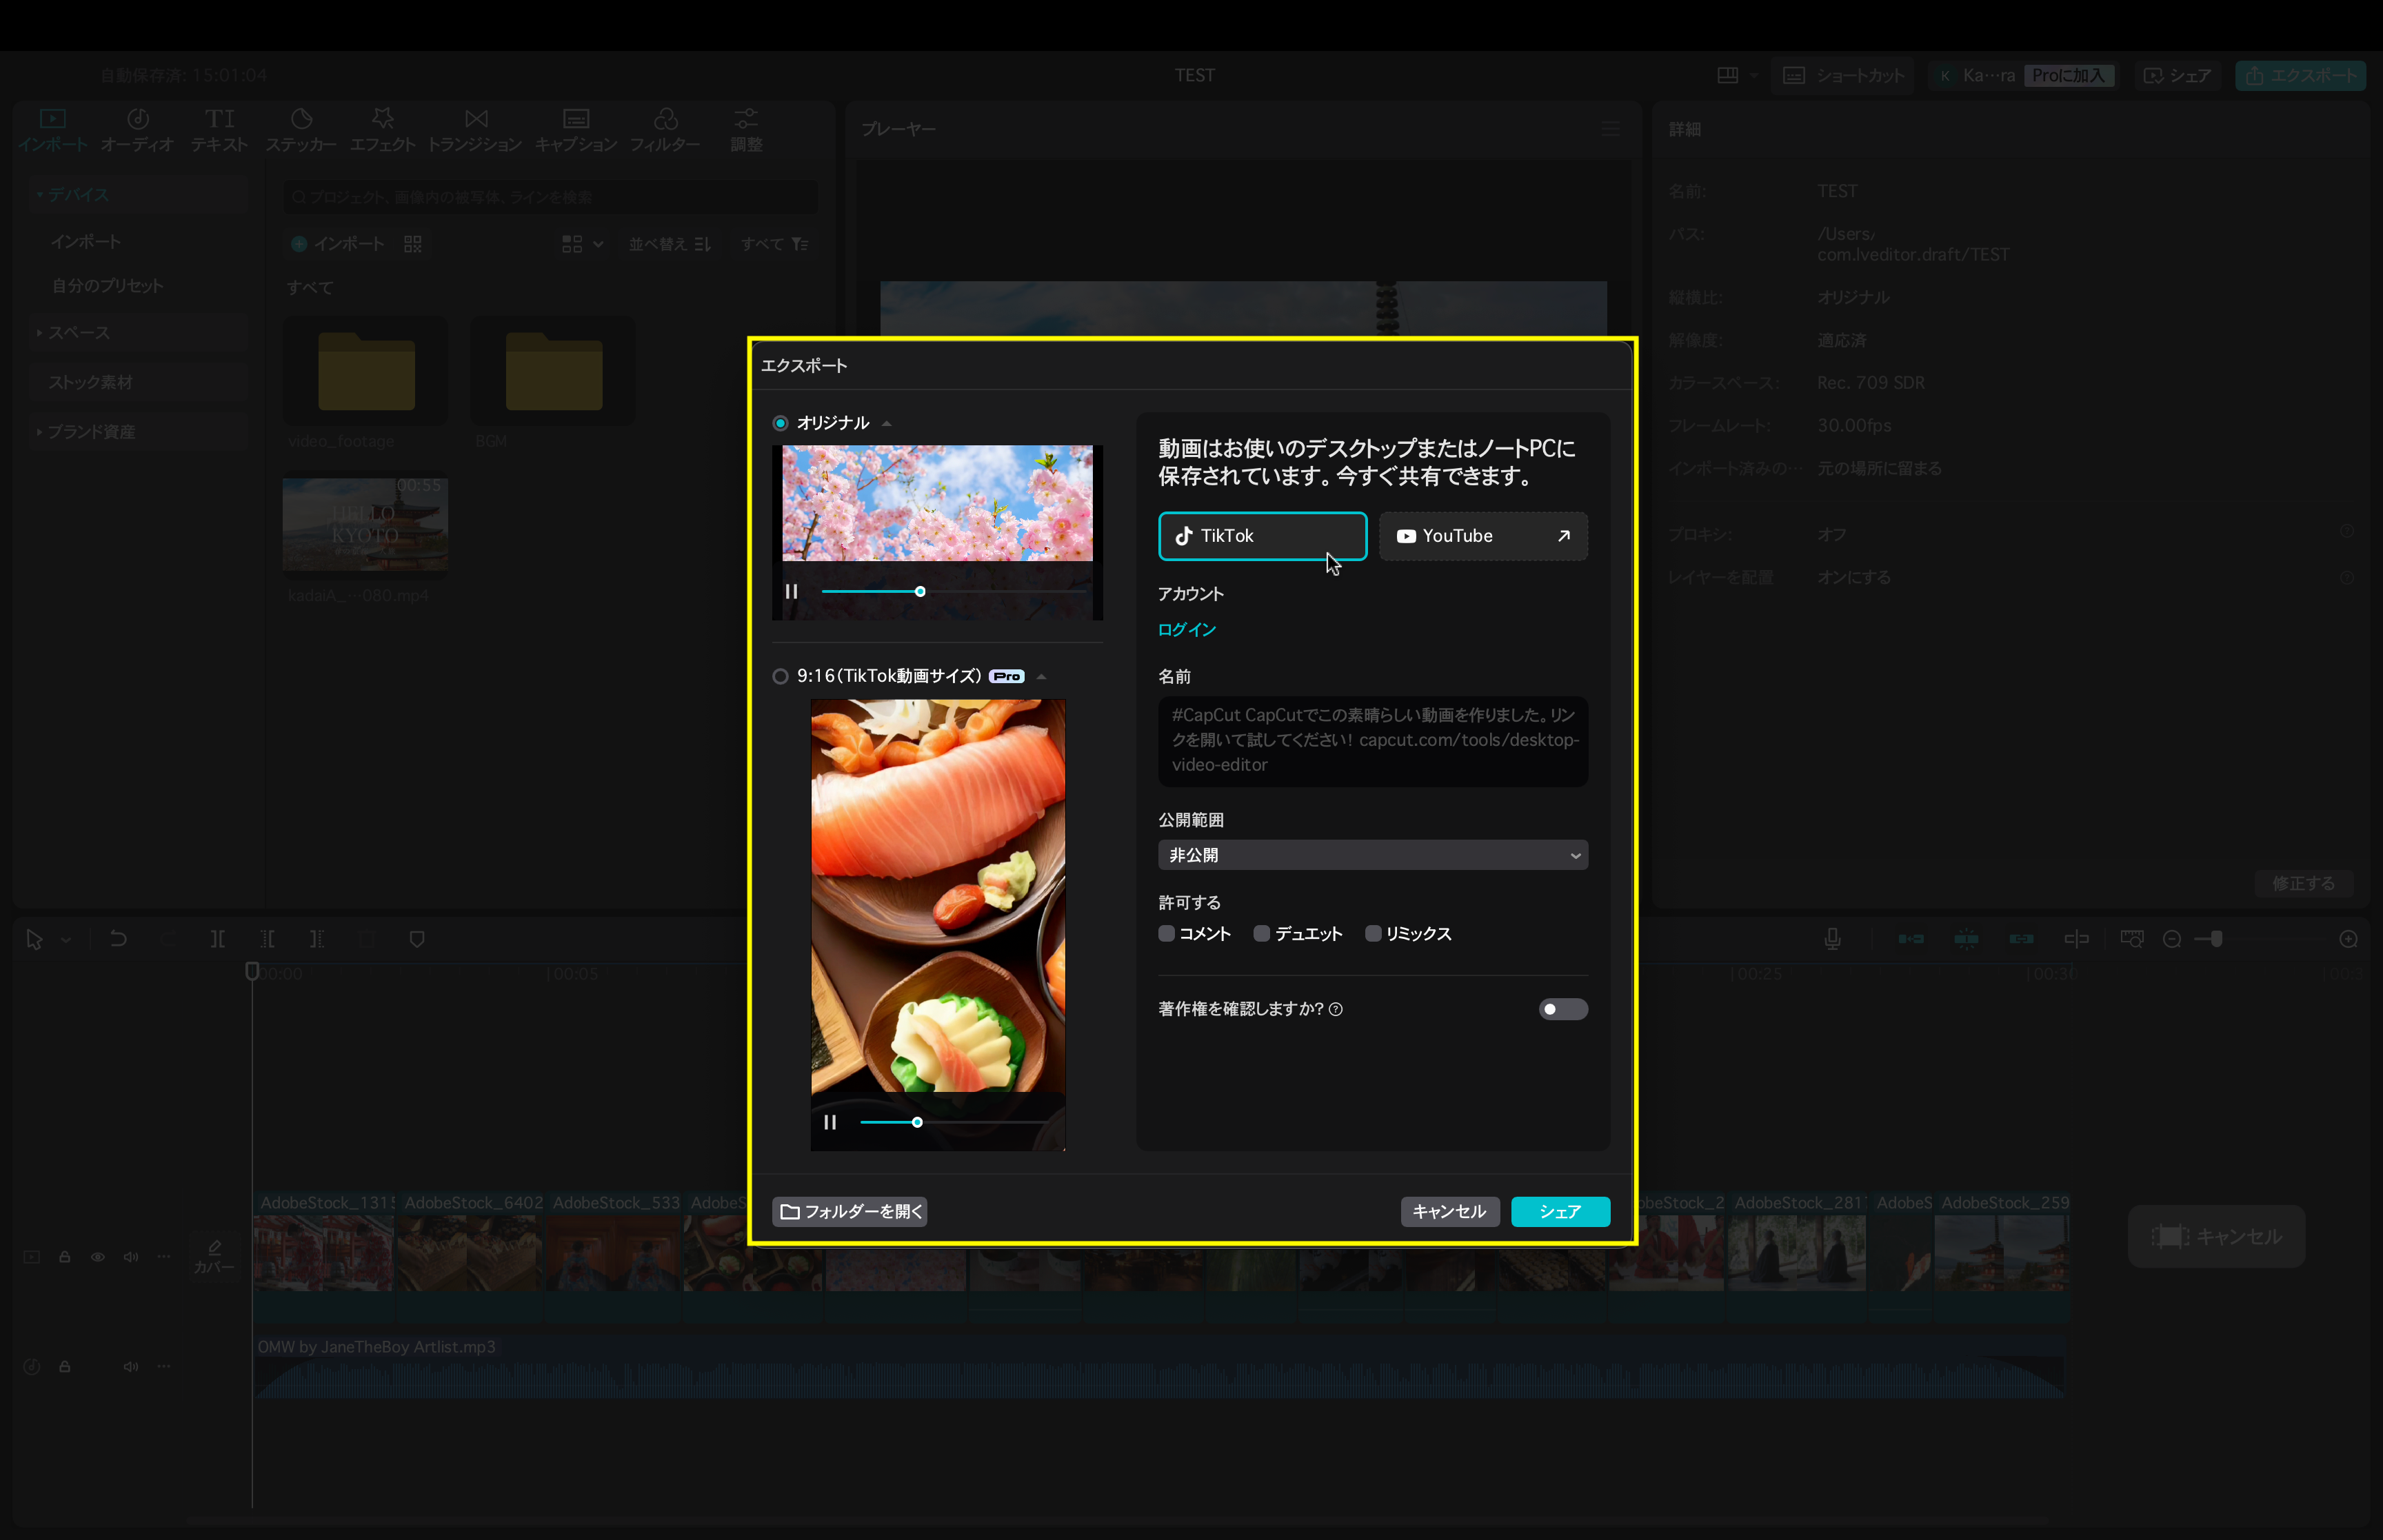Choose YouTube as the share platform
The image size is (2383, 1540).
pos(1483,536)
